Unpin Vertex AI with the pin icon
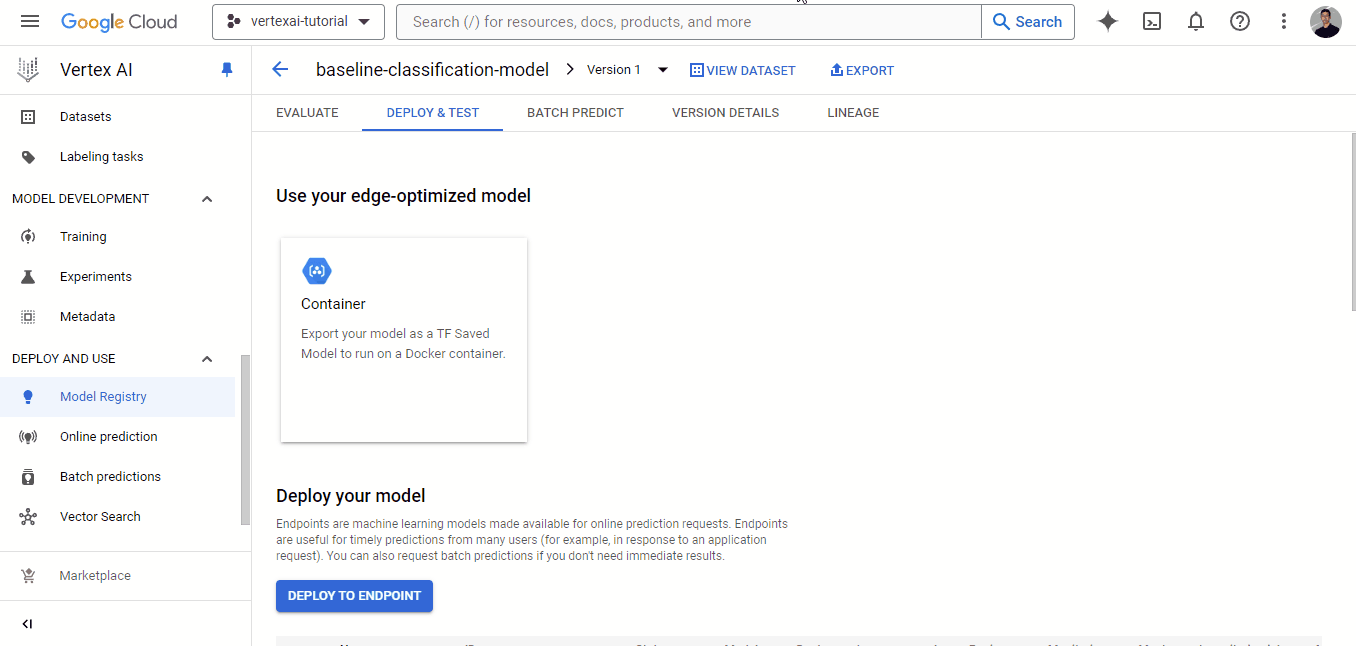Screen dimensions: 1356x646 [227, 70]
